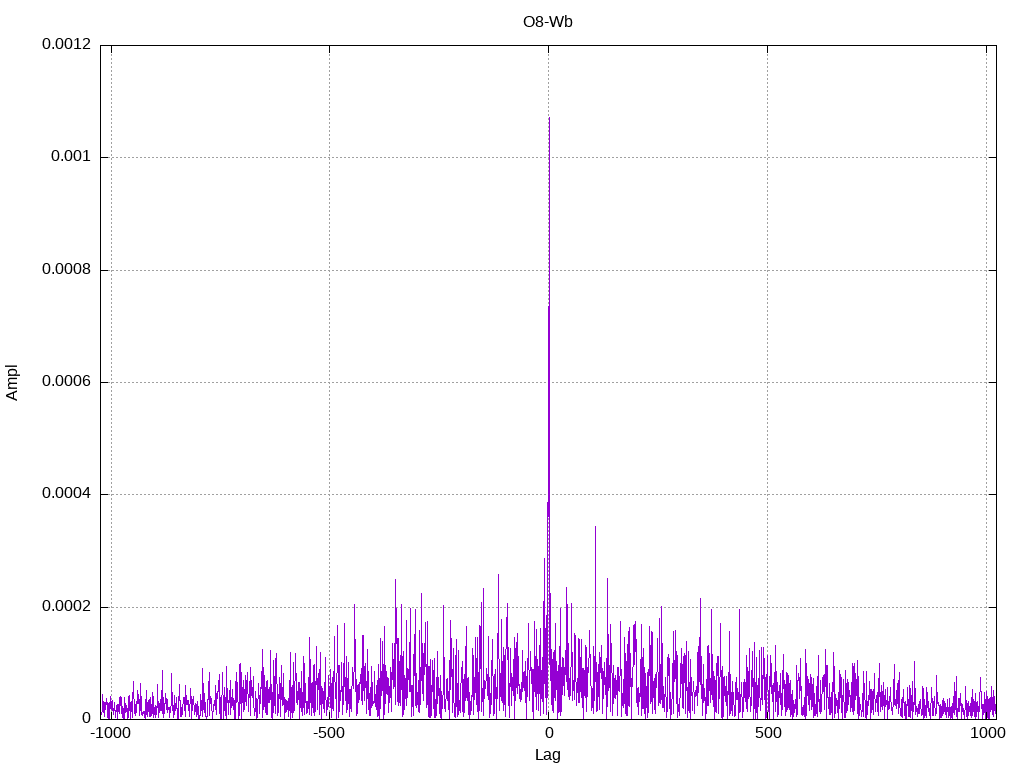Click the 0.0012 y-axis tick label
This screenshot has width=1024, height=768.
click(x=67, y=44)
